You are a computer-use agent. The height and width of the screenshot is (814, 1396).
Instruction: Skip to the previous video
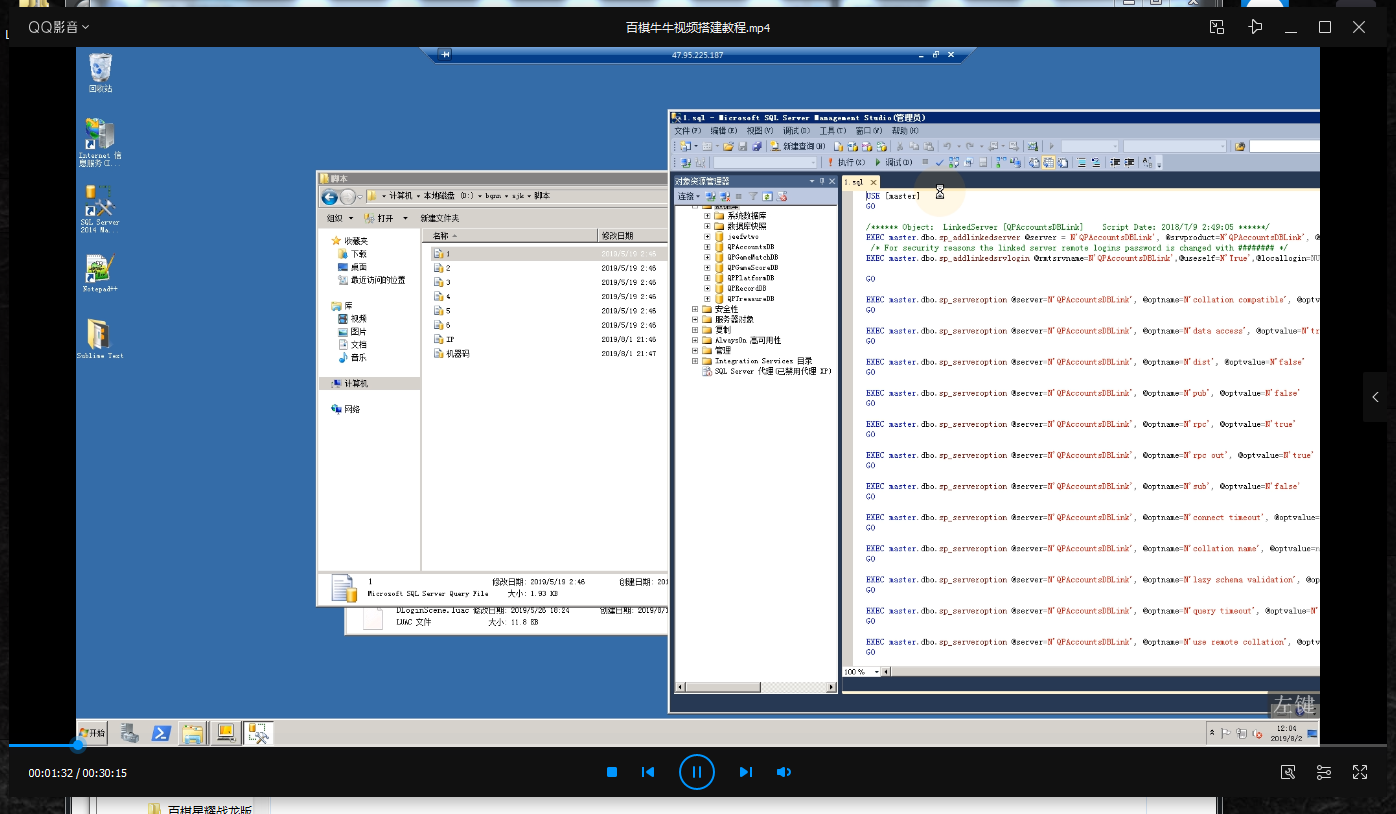(648, 772)
